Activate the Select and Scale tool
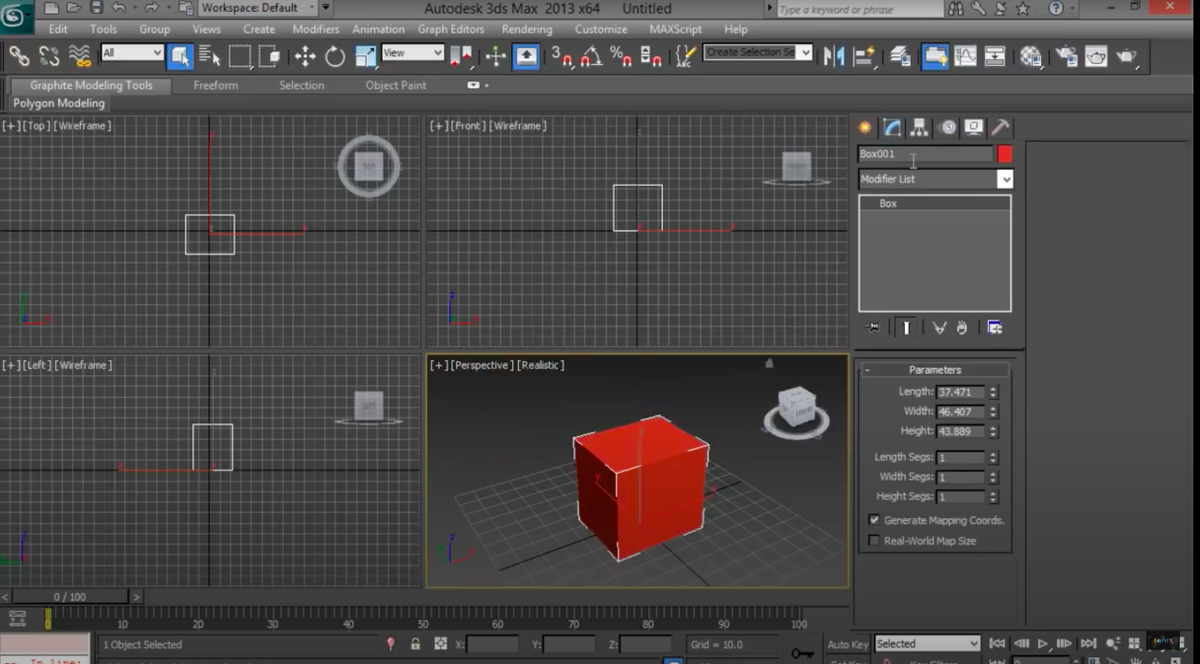The image size is (1200, 664). tap(365, 56)
